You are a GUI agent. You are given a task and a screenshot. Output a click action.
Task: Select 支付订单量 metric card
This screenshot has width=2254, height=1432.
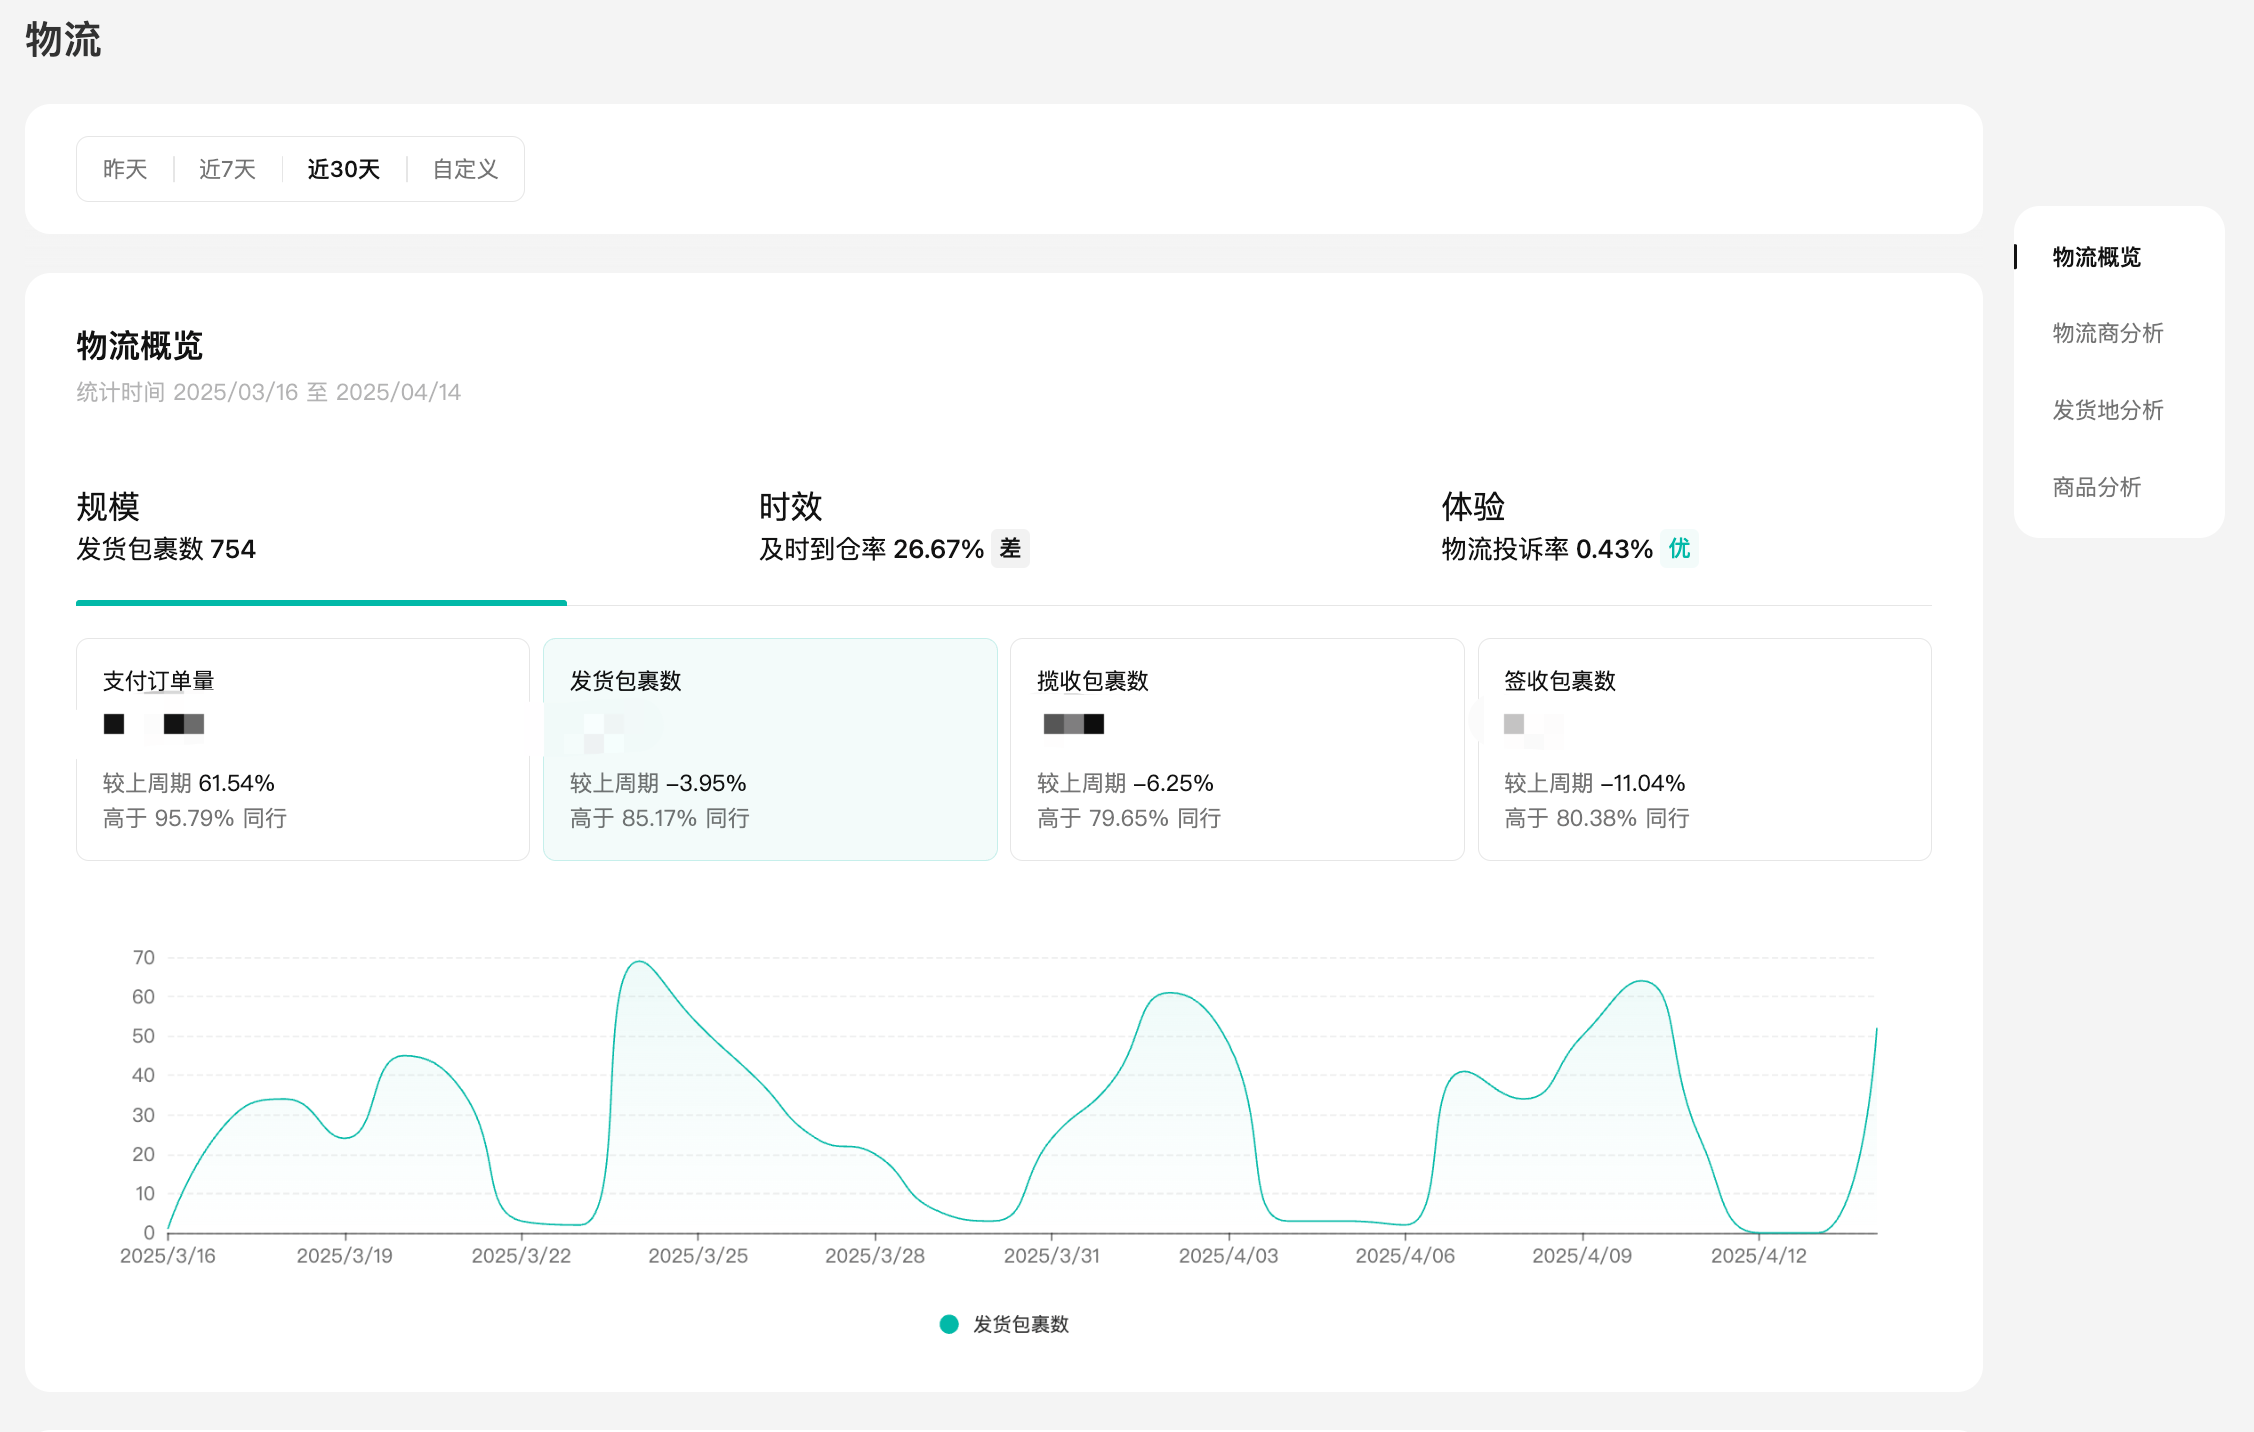(x=302, y=749)
